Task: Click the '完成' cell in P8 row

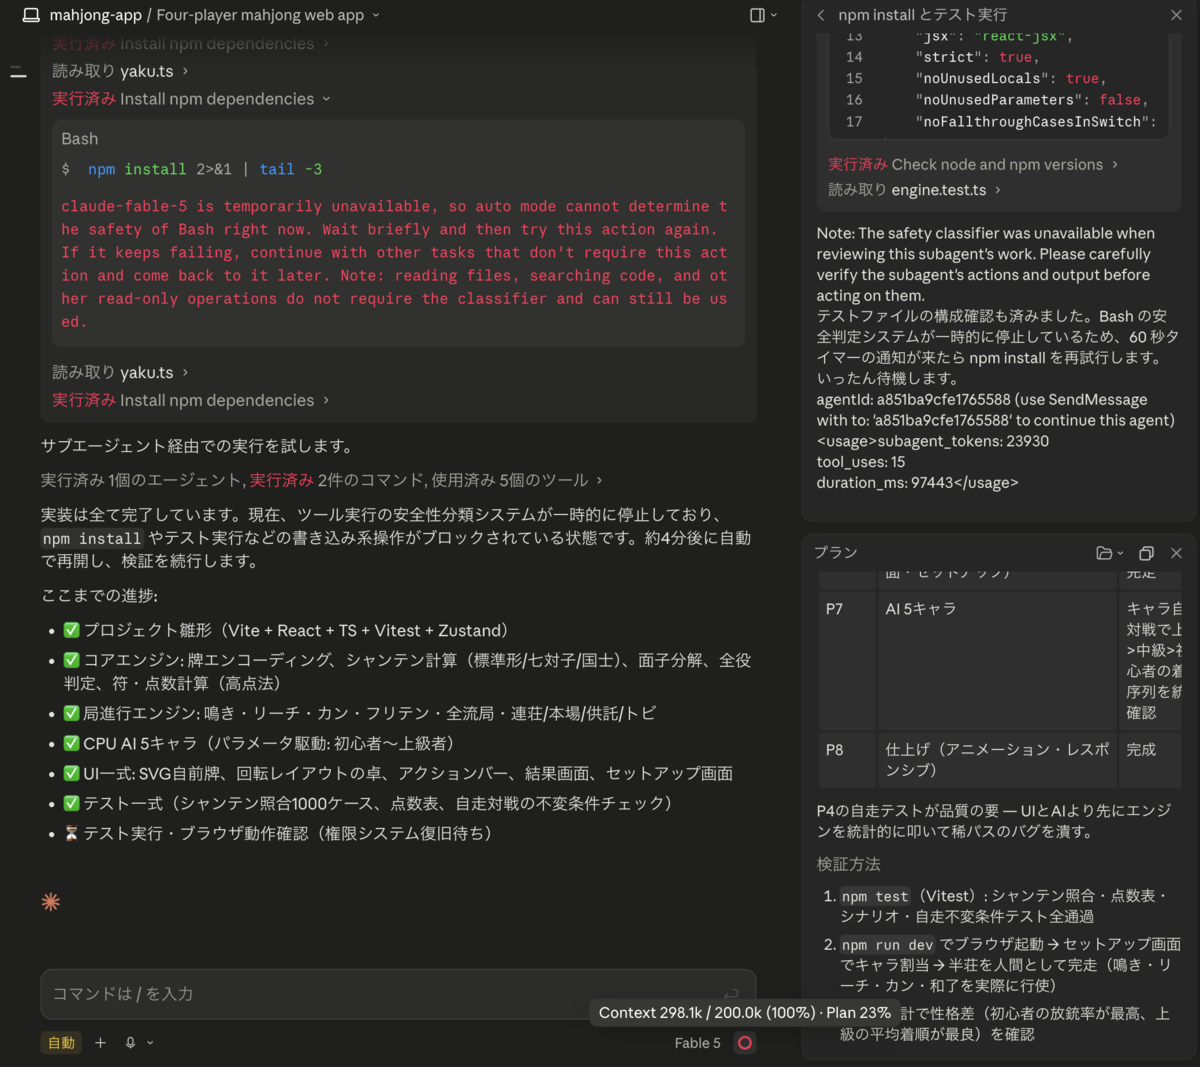Action: [x=1150, y=761]
